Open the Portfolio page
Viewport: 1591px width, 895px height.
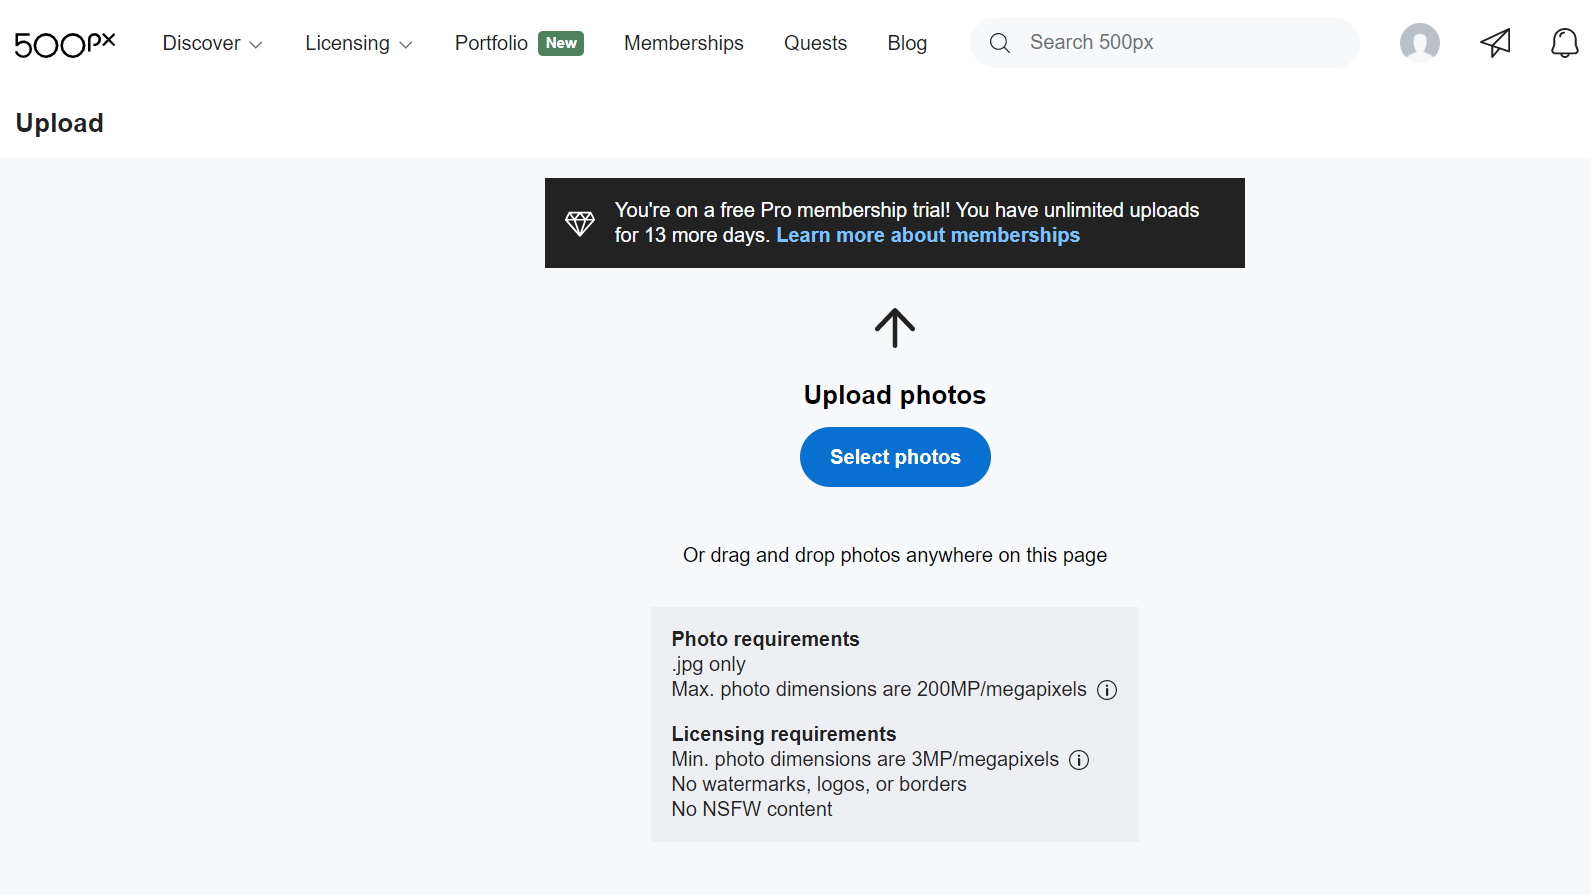491,43
